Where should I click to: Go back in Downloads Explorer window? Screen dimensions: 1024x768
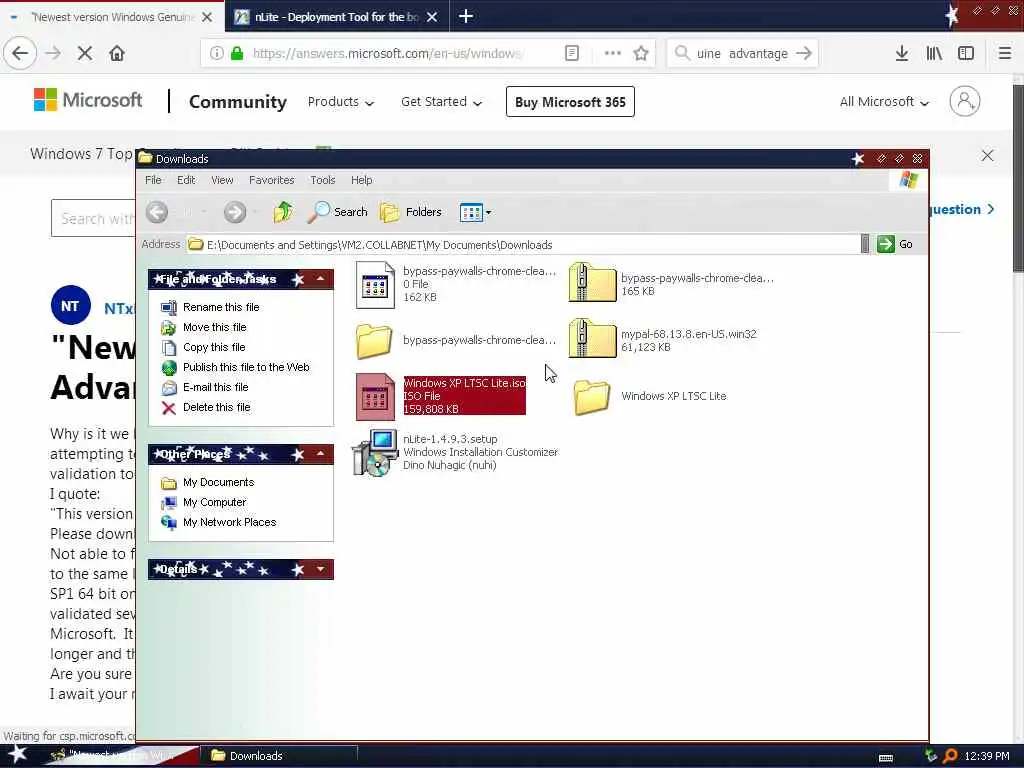[x=157, y=212]
